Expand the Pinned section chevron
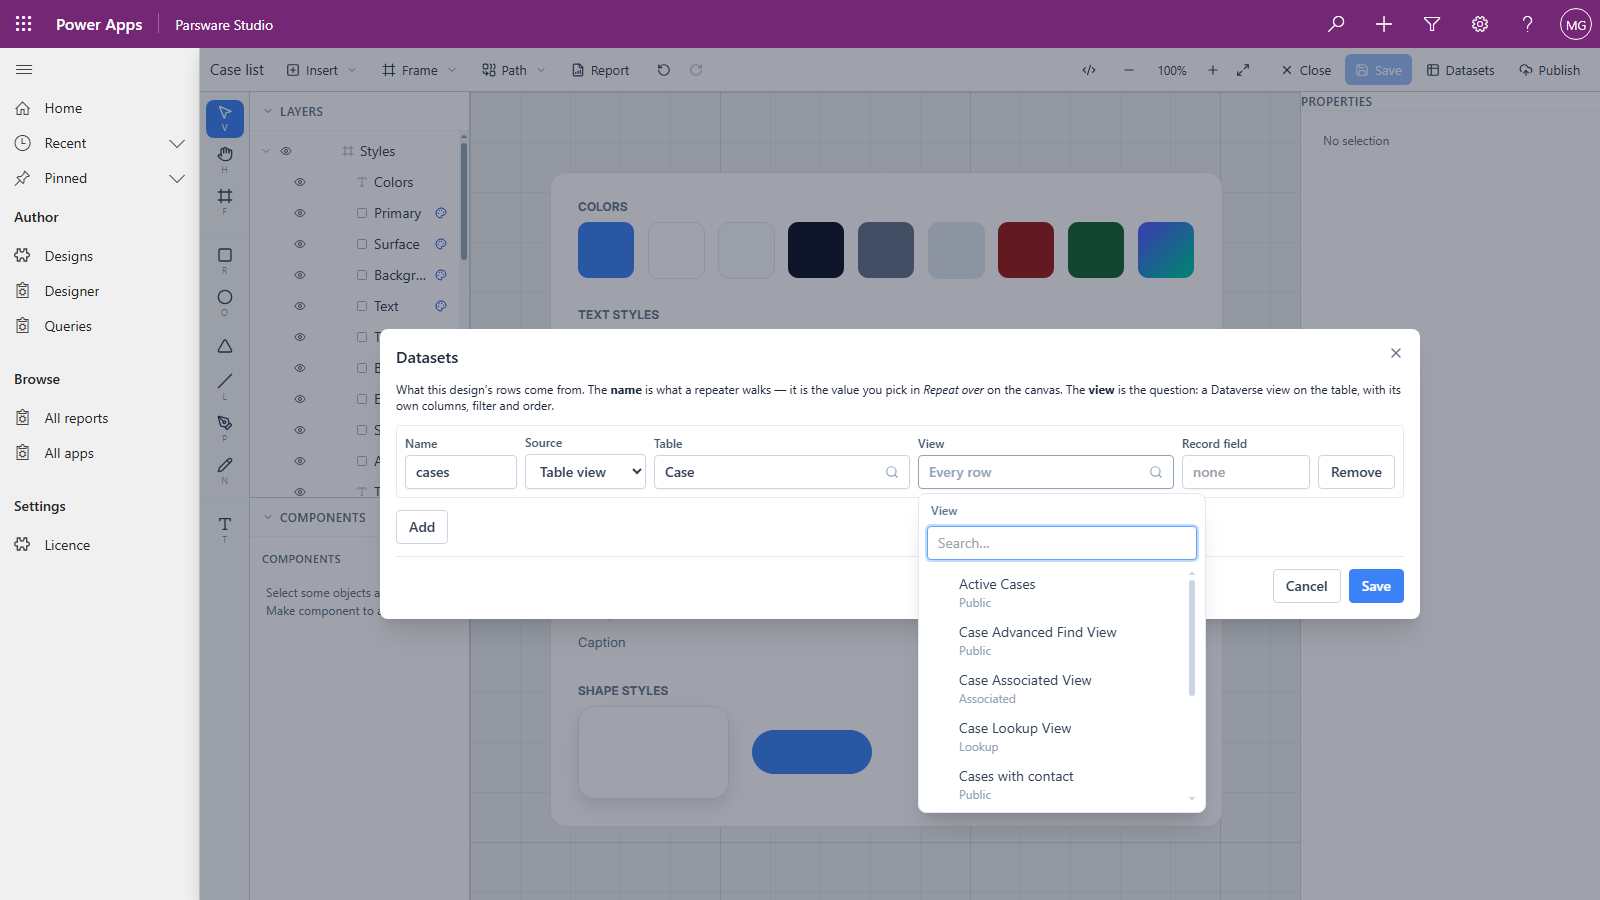 point(177,178)
